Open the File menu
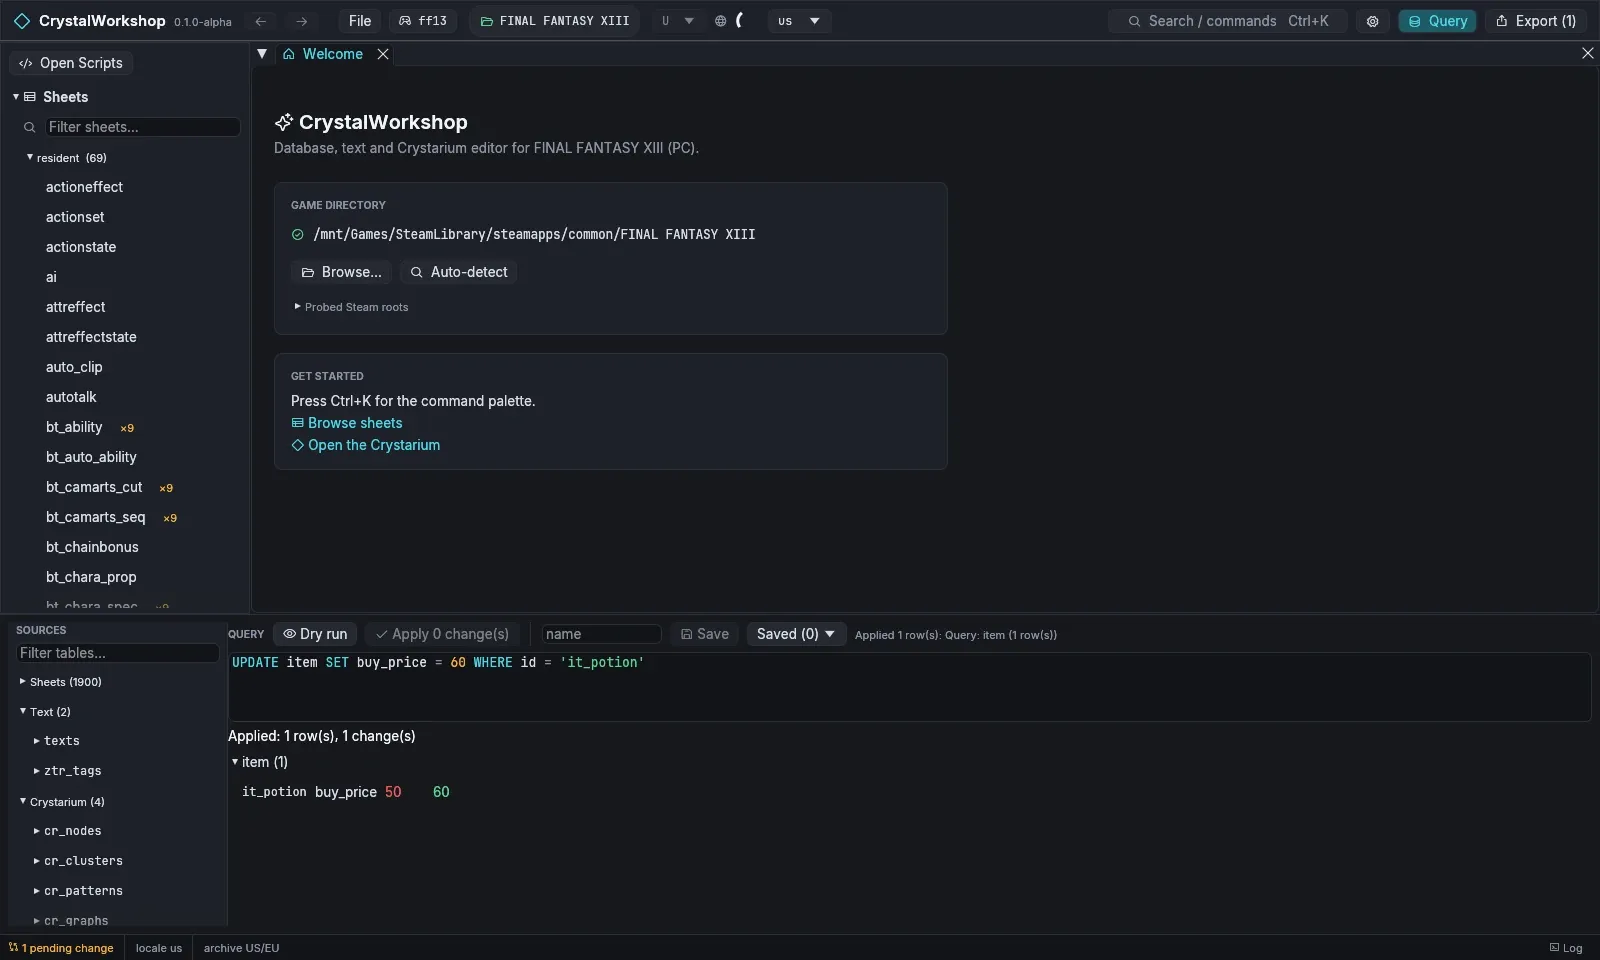This screenshot has width=1600, height=960. click(360, 21)
